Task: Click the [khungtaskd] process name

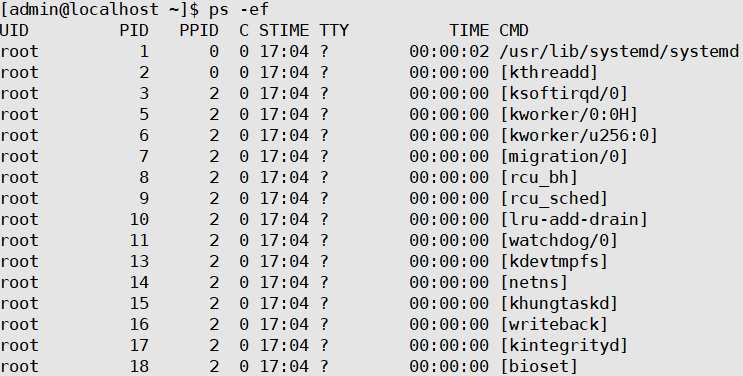Action: pos(559,303)
